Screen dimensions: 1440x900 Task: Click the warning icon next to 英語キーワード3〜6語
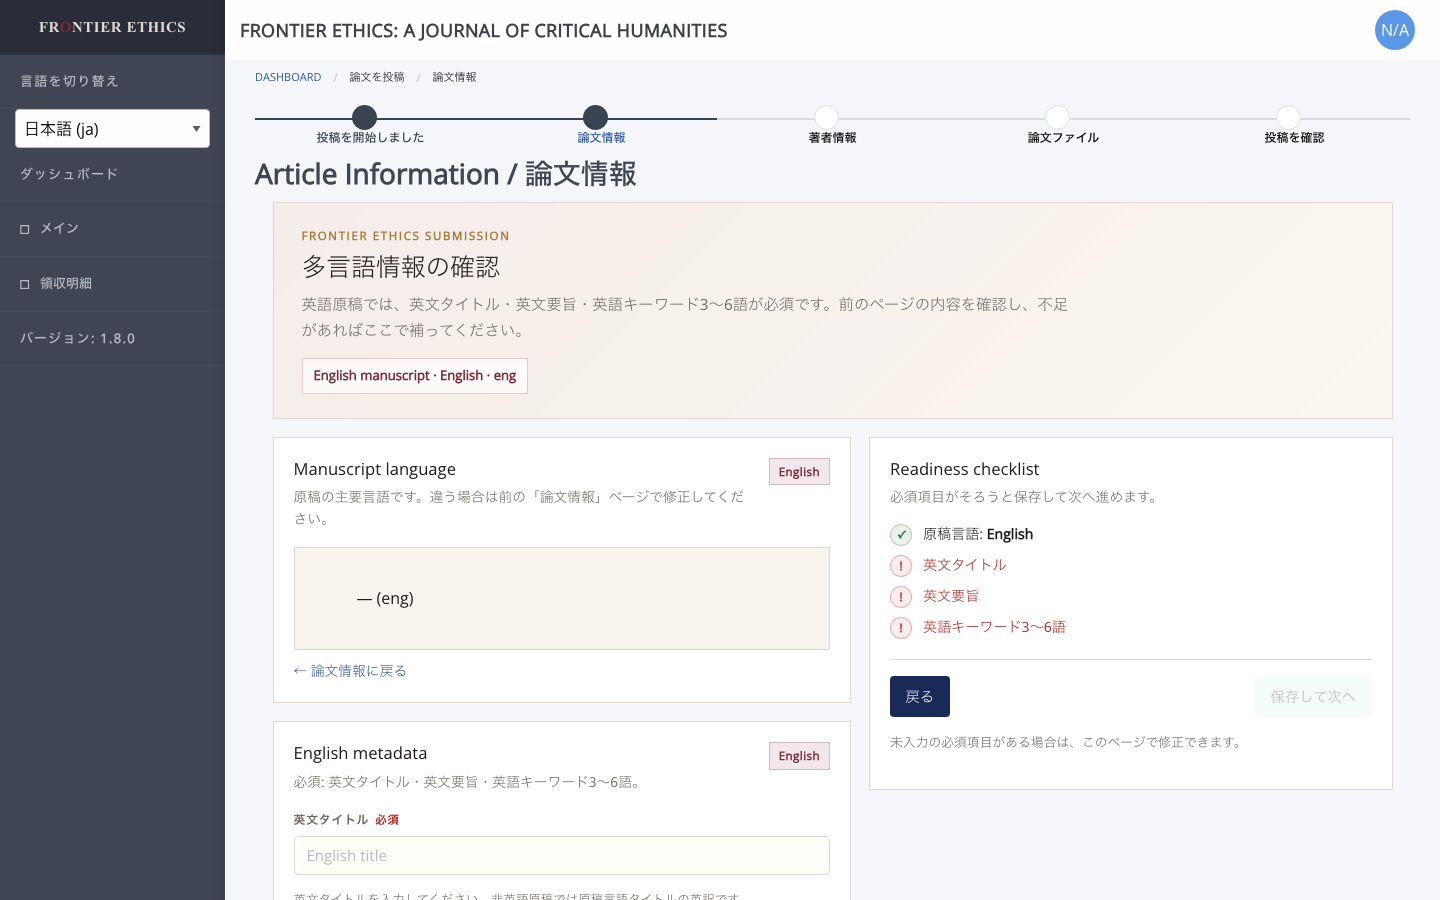point(901,628)
